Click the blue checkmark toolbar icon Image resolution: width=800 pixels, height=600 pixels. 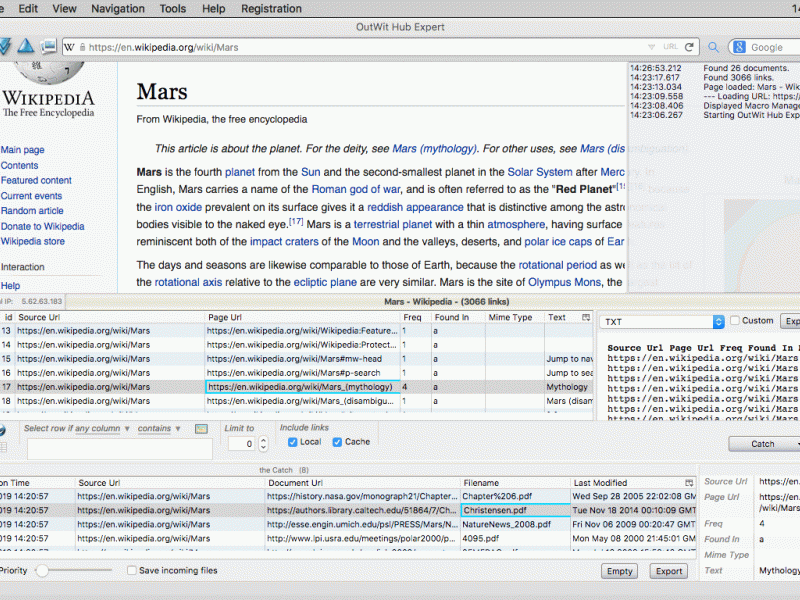4,46
